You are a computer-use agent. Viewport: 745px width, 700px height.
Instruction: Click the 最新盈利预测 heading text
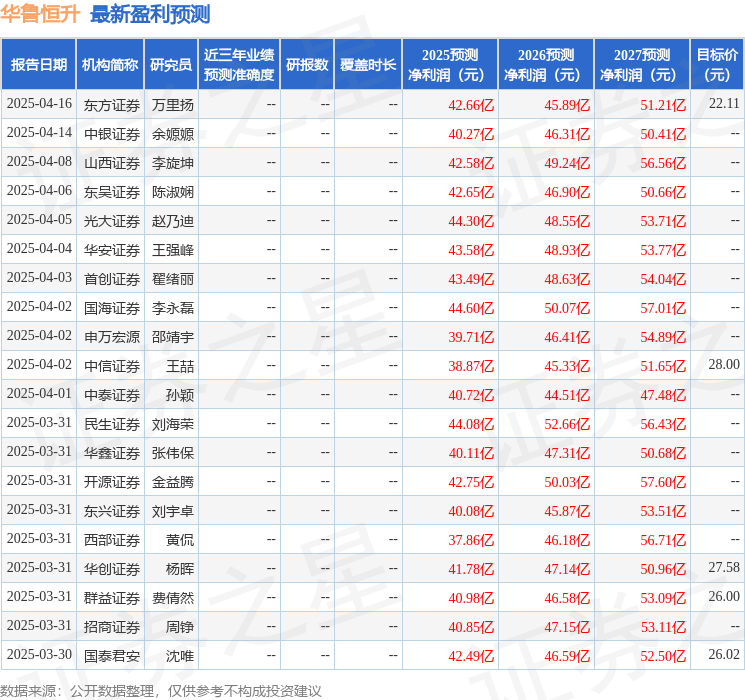click(150, 14)
